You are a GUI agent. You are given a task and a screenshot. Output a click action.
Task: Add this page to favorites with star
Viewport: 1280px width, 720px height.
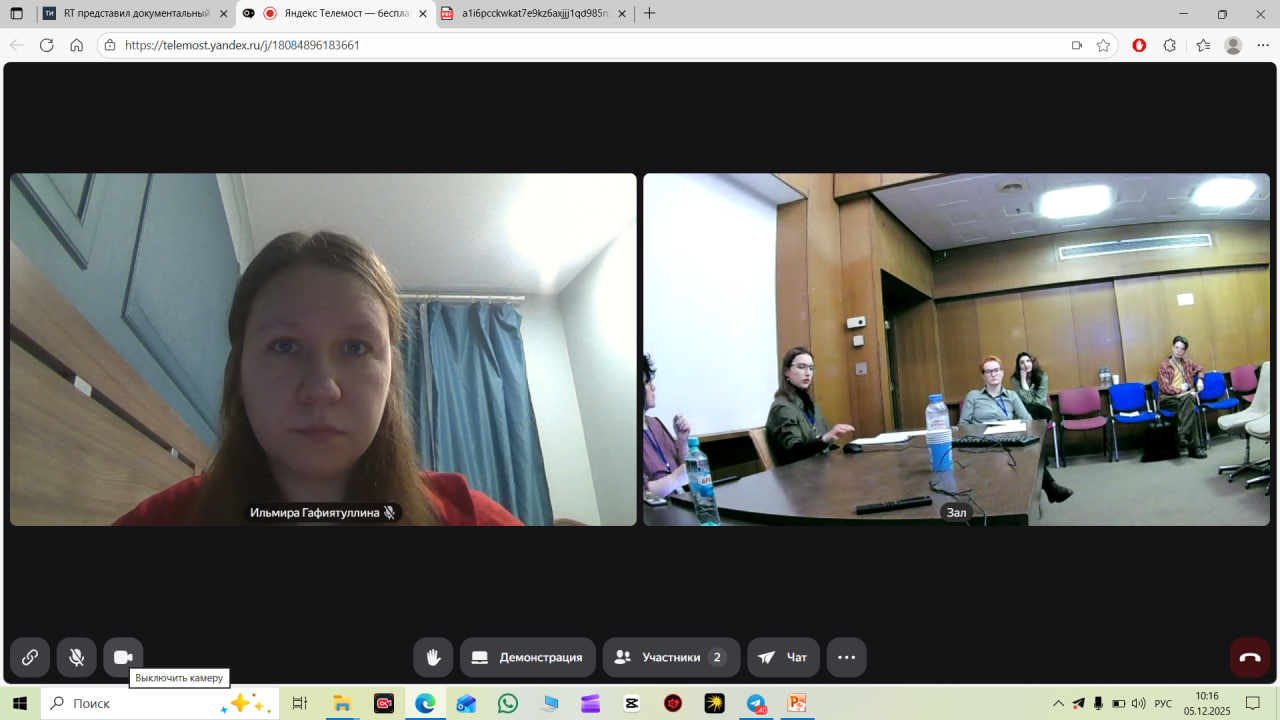click(x=1103, y=45)
